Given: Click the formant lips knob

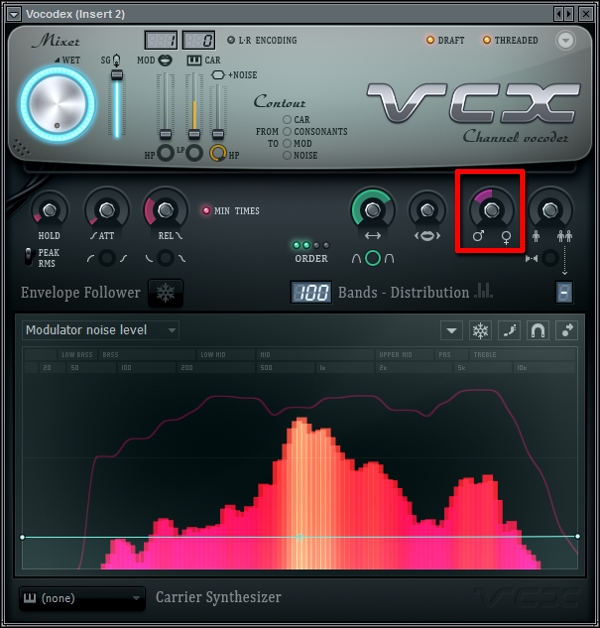Looking at the screenshot, I should tap(427, 210).
